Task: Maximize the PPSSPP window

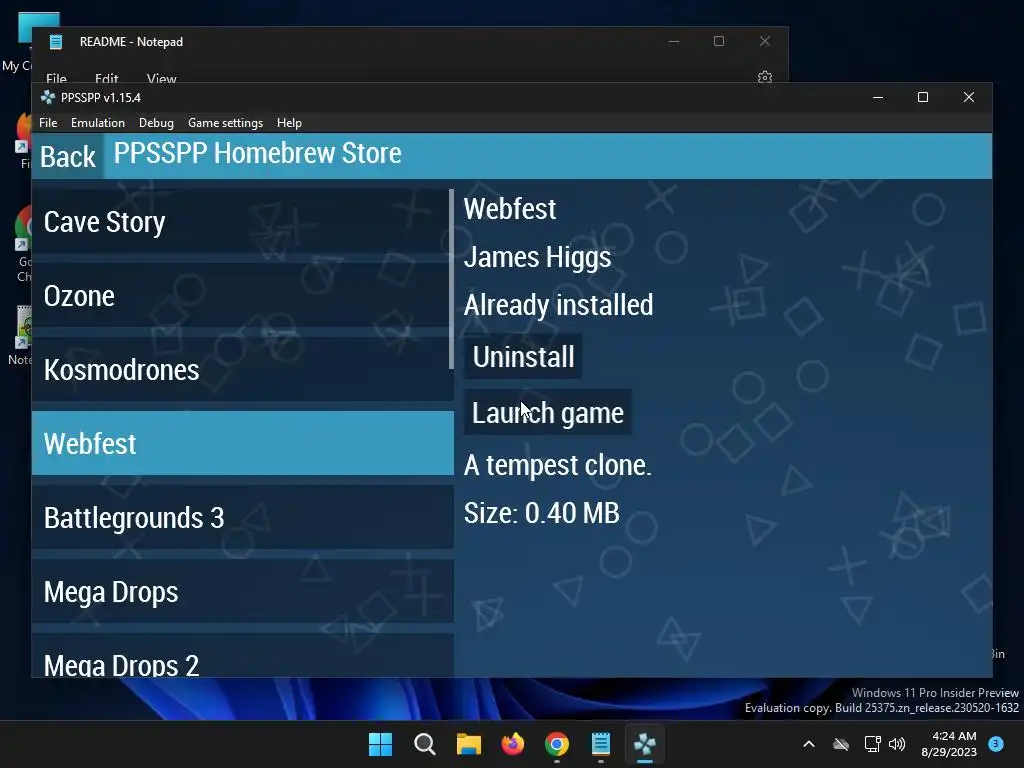Action: [923, 97]
